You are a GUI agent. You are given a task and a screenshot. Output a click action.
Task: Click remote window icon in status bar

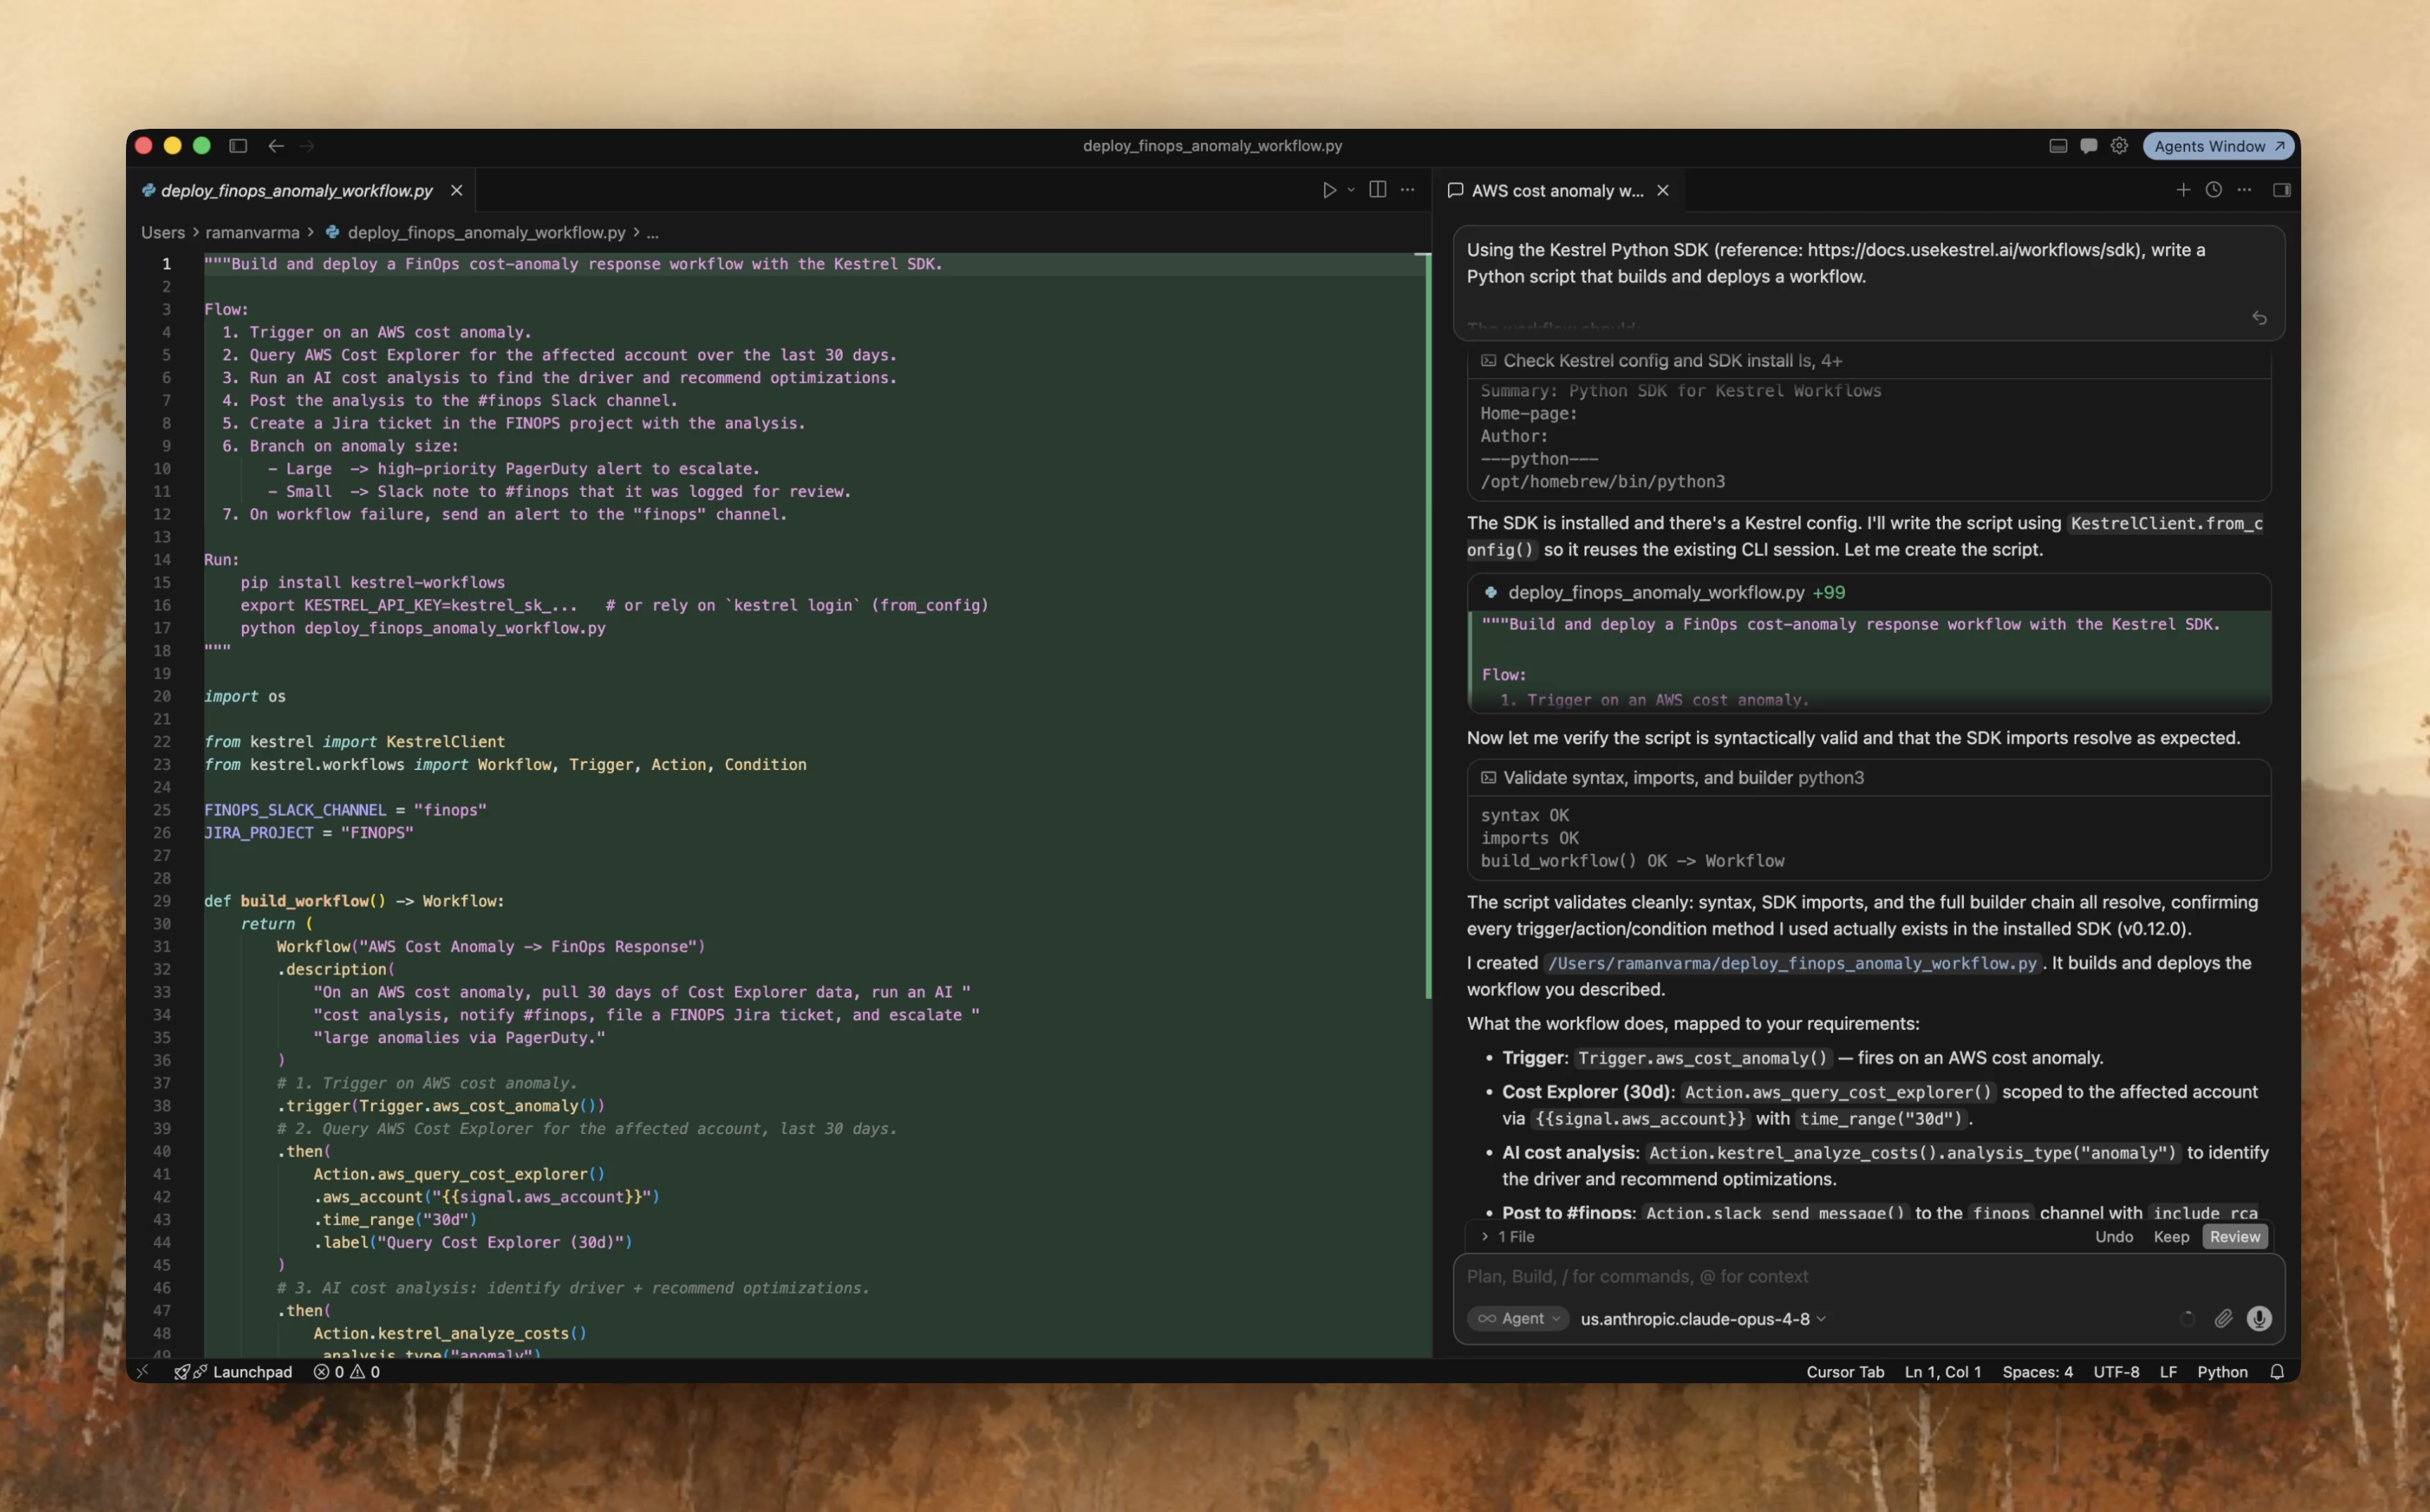pyautogui.click(x=143, y=1372)
